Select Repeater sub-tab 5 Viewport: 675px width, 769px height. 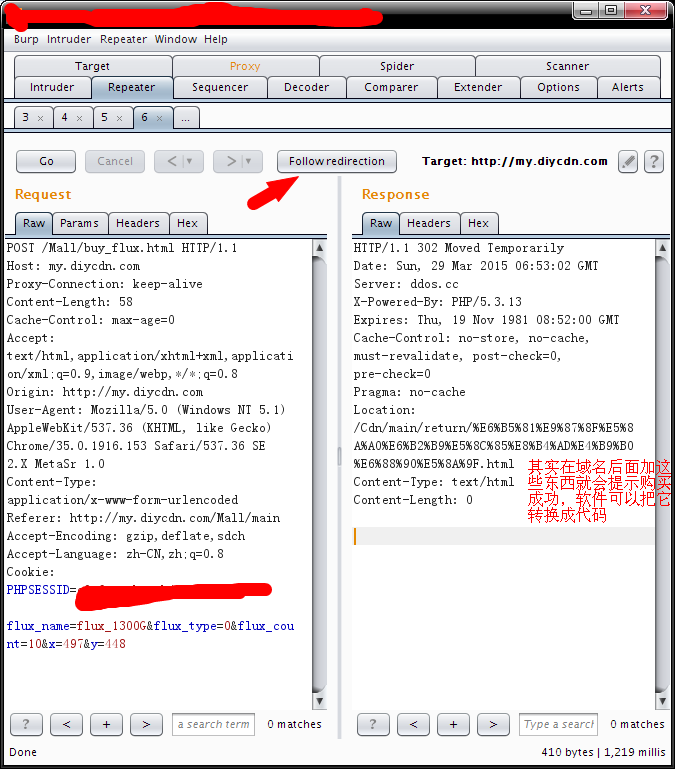click(104, 118)
